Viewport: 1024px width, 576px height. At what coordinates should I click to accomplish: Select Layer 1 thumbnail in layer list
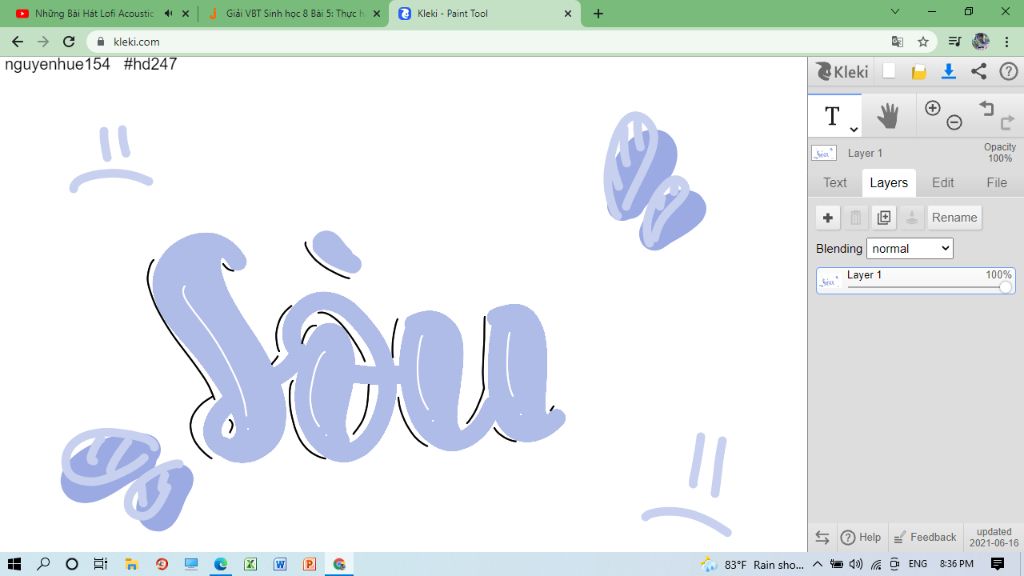click(x=829, y=281)
